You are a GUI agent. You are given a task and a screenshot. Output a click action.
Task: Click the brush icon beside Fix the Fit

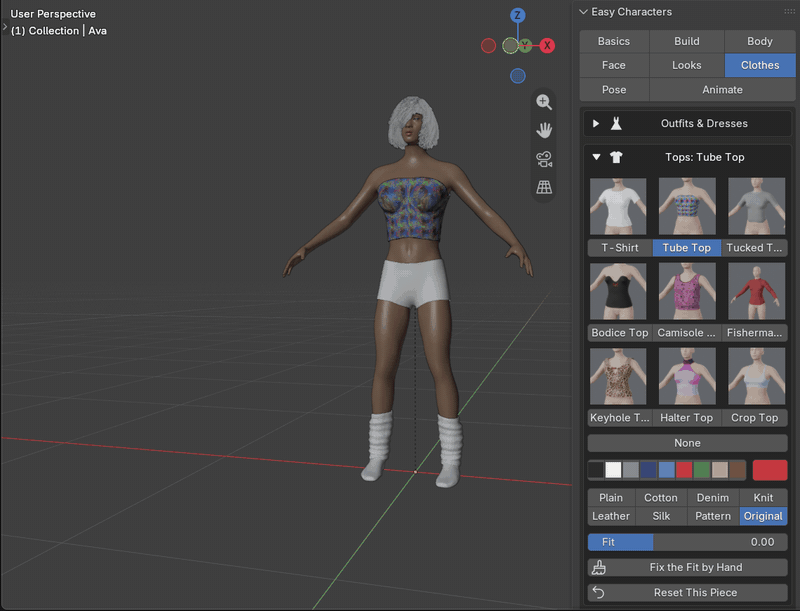(x=599, y=567)
